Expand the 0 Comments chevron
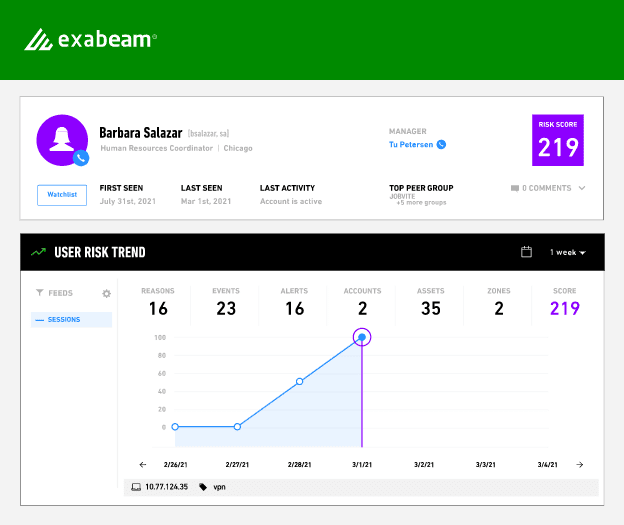Image resolution: width=624 pixels, height=525 pixels. (x=582, y=188)
